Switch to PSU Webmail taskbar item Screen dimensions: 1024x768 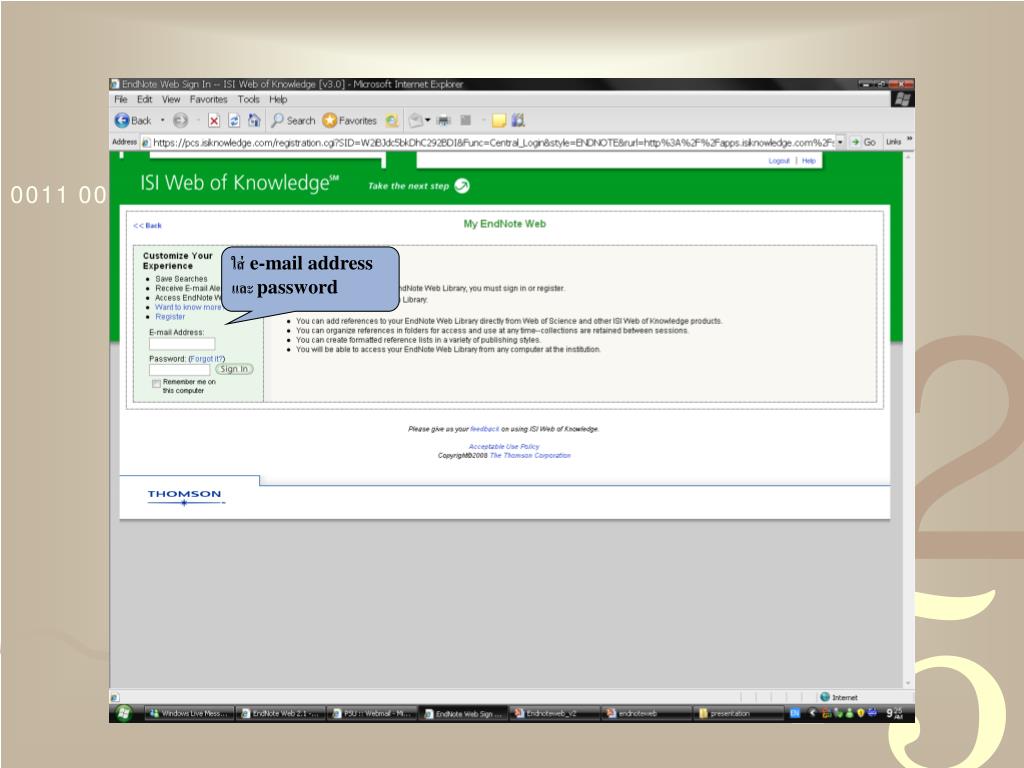[370, 714]
